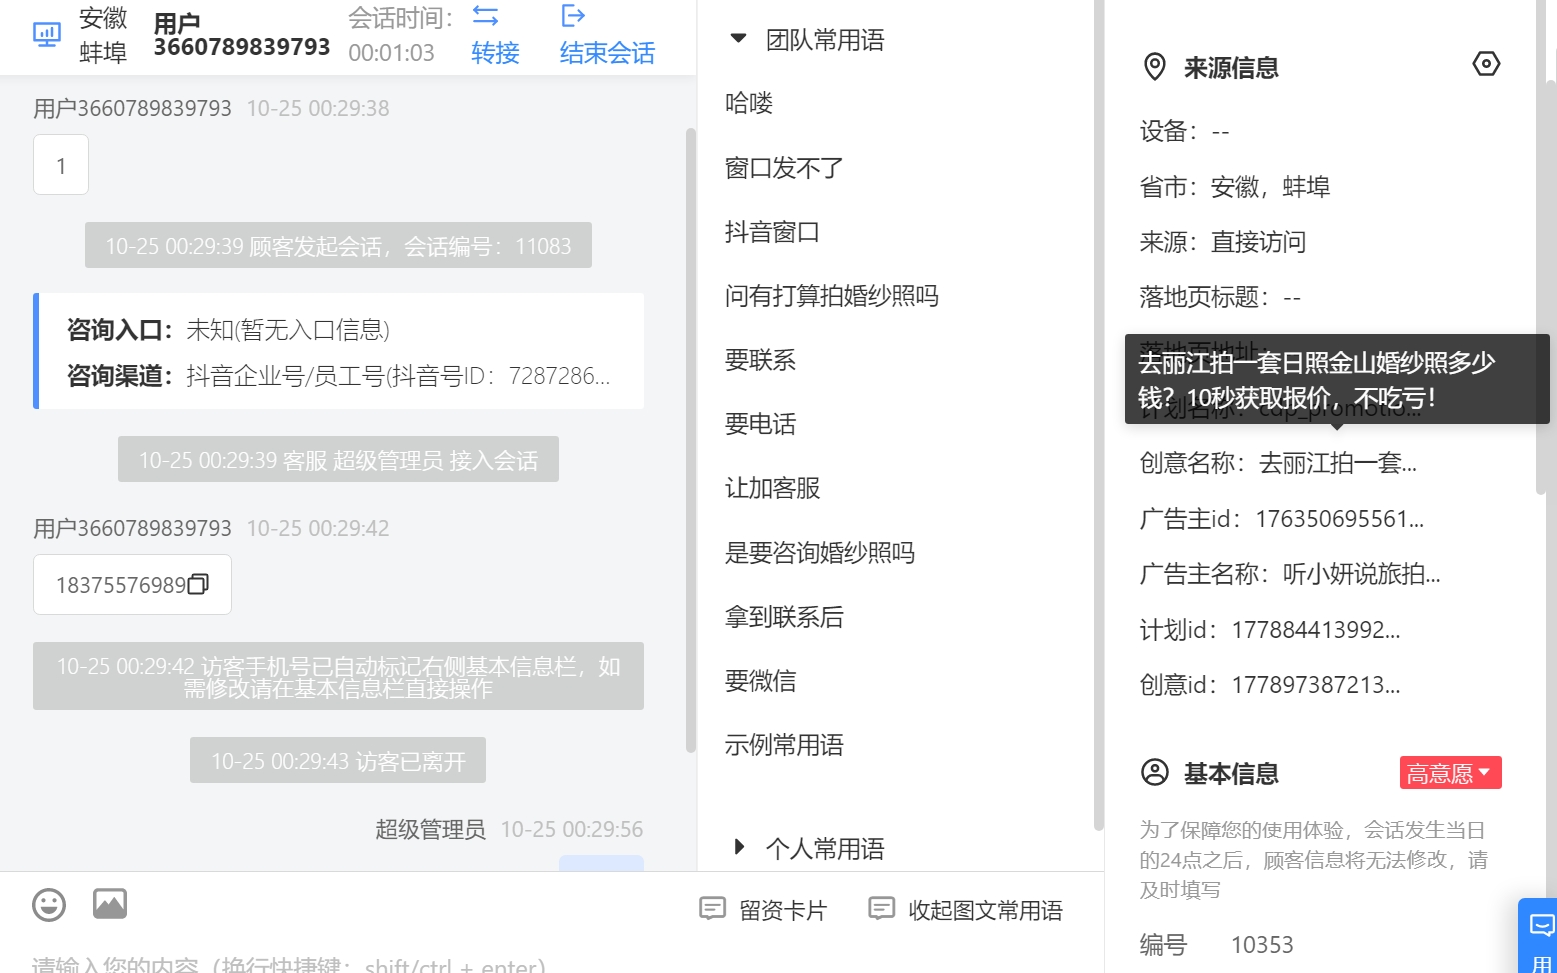Select quick phrase 问有打算拍婚纱照吗
Image resolution: width=1557 pixels, height=973 pixels.
pos(832,296)
